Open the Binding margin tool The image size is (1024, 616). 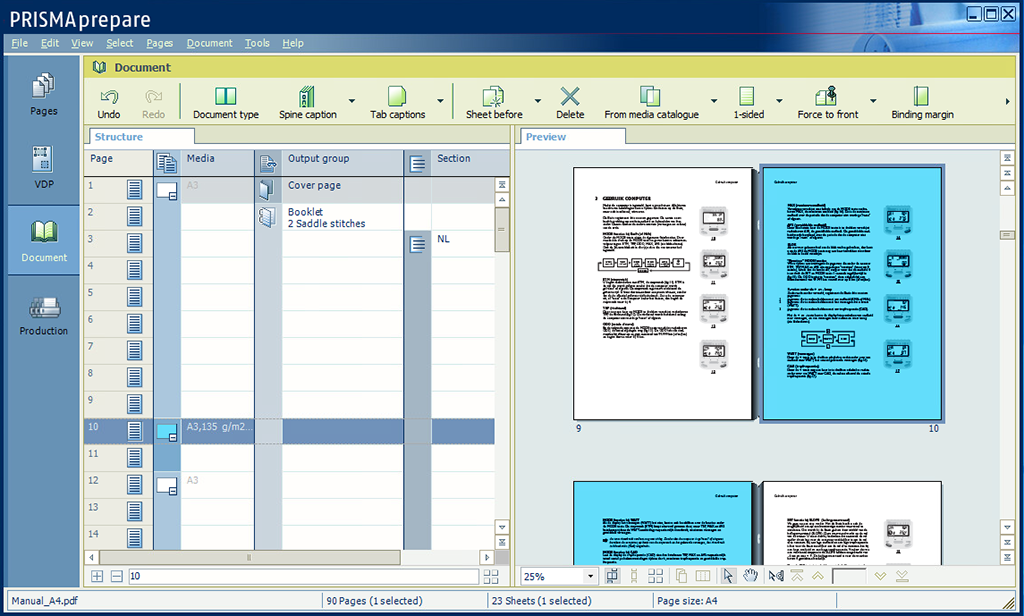[x=922, y=103]
